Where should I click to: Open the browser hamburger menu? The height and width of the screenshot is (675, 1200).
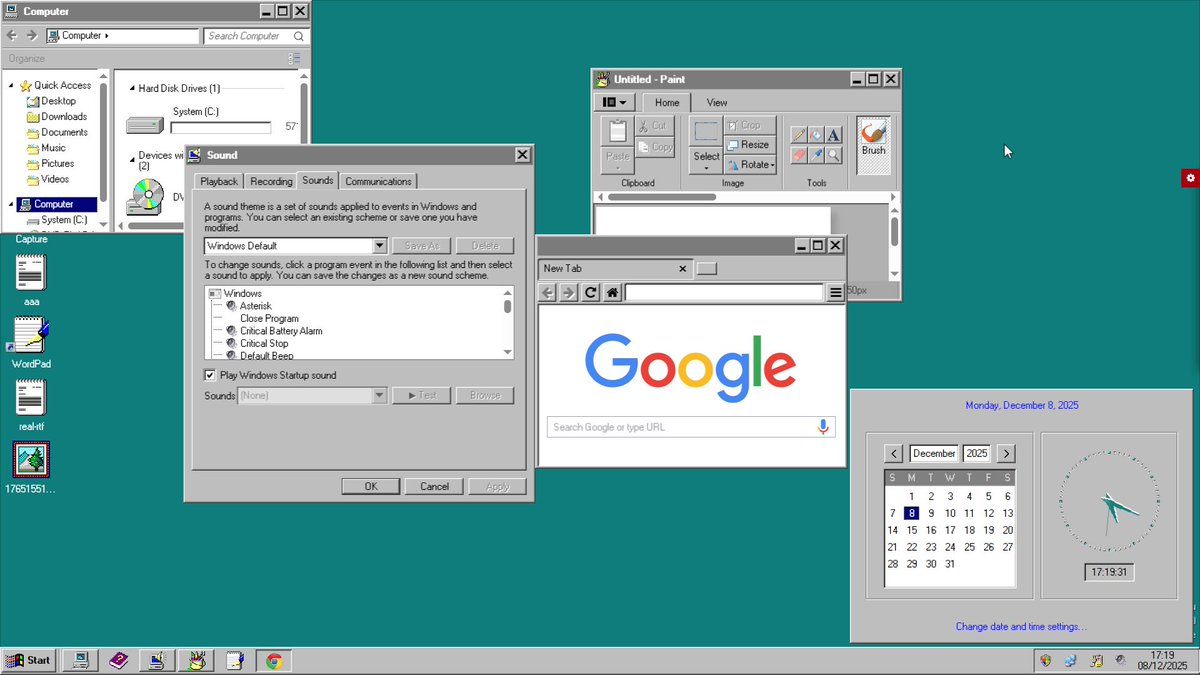pos(836,292)
